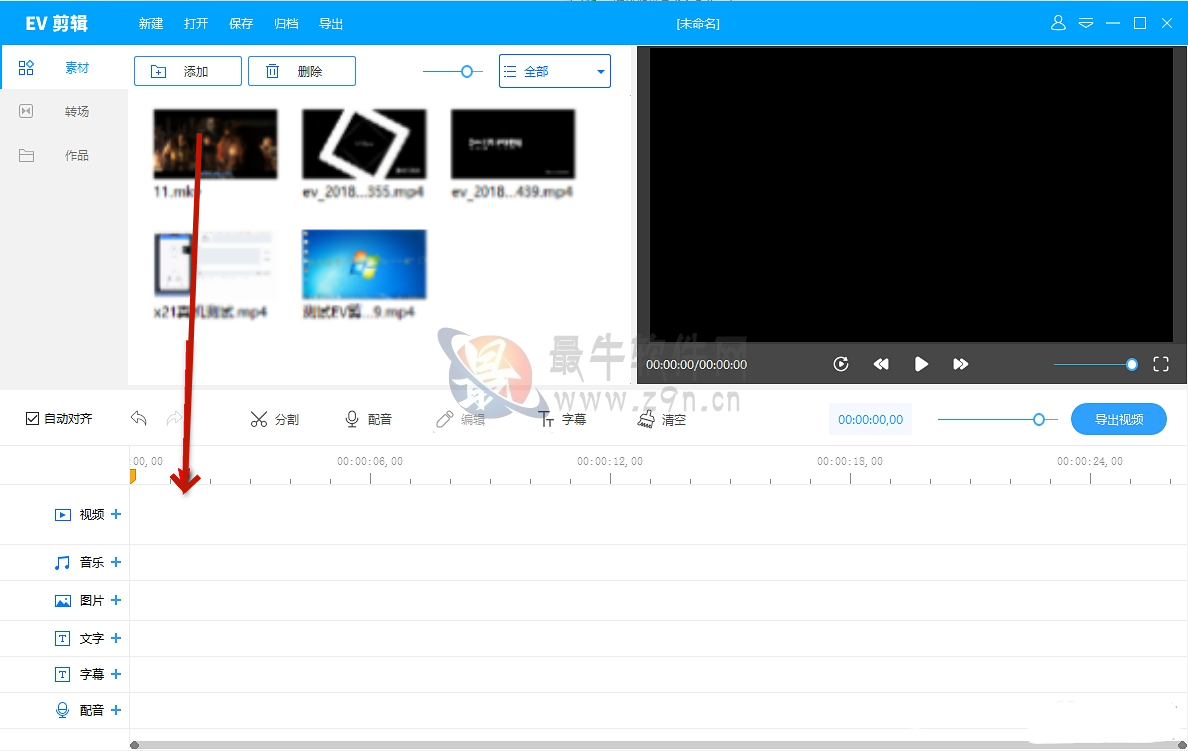Open the title bar dropdown menu icon
Viewport: 1188px width, 751px height.
pos(1086,23)
